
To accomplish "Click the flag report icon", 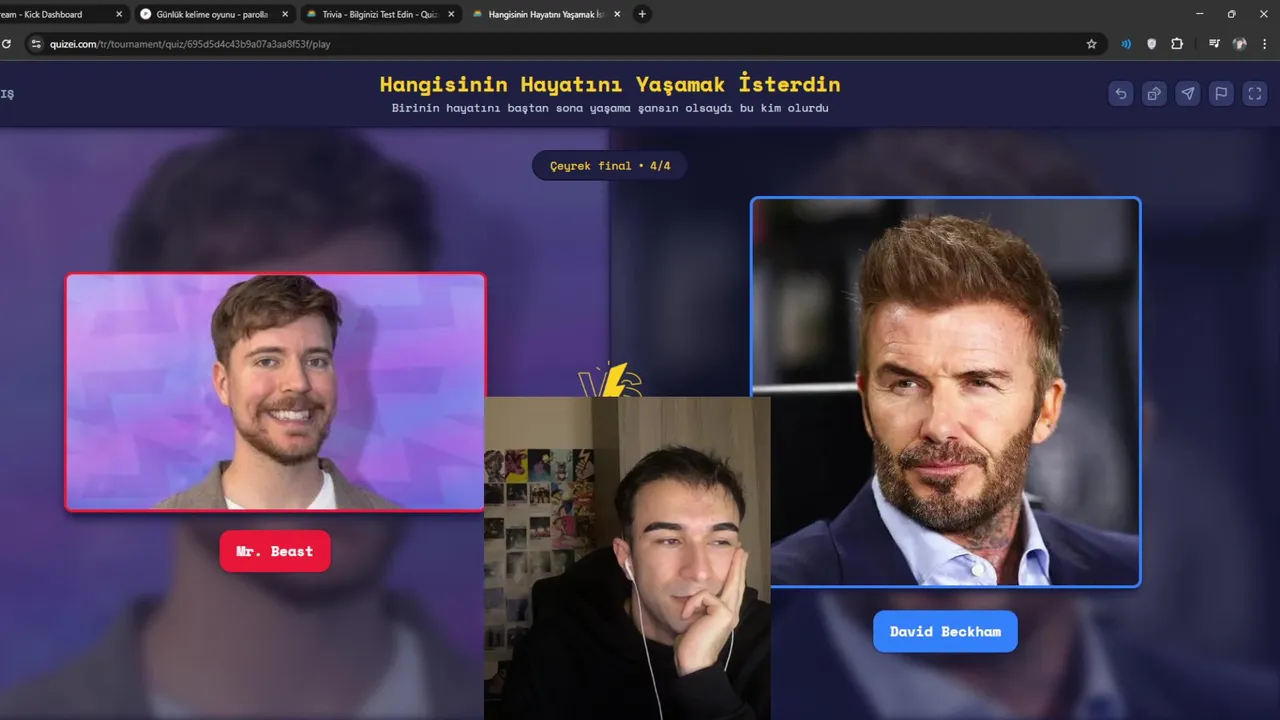I will tap(1221, 93).
